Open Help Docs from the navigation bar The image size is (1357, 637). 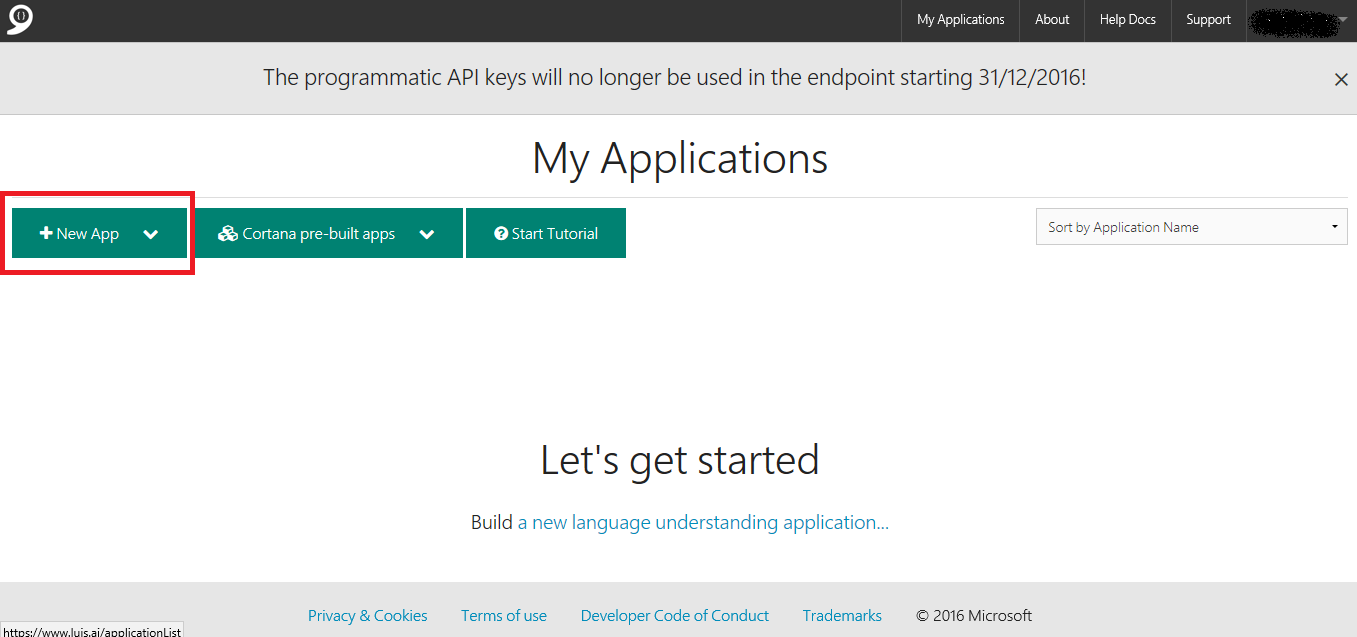[1128, 20]
